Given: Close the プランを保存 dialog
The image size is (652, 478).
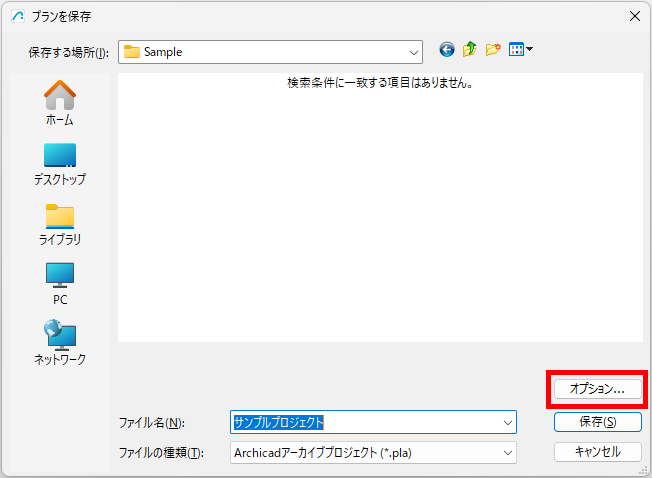Looking at the screenshot, I should 635,16.
